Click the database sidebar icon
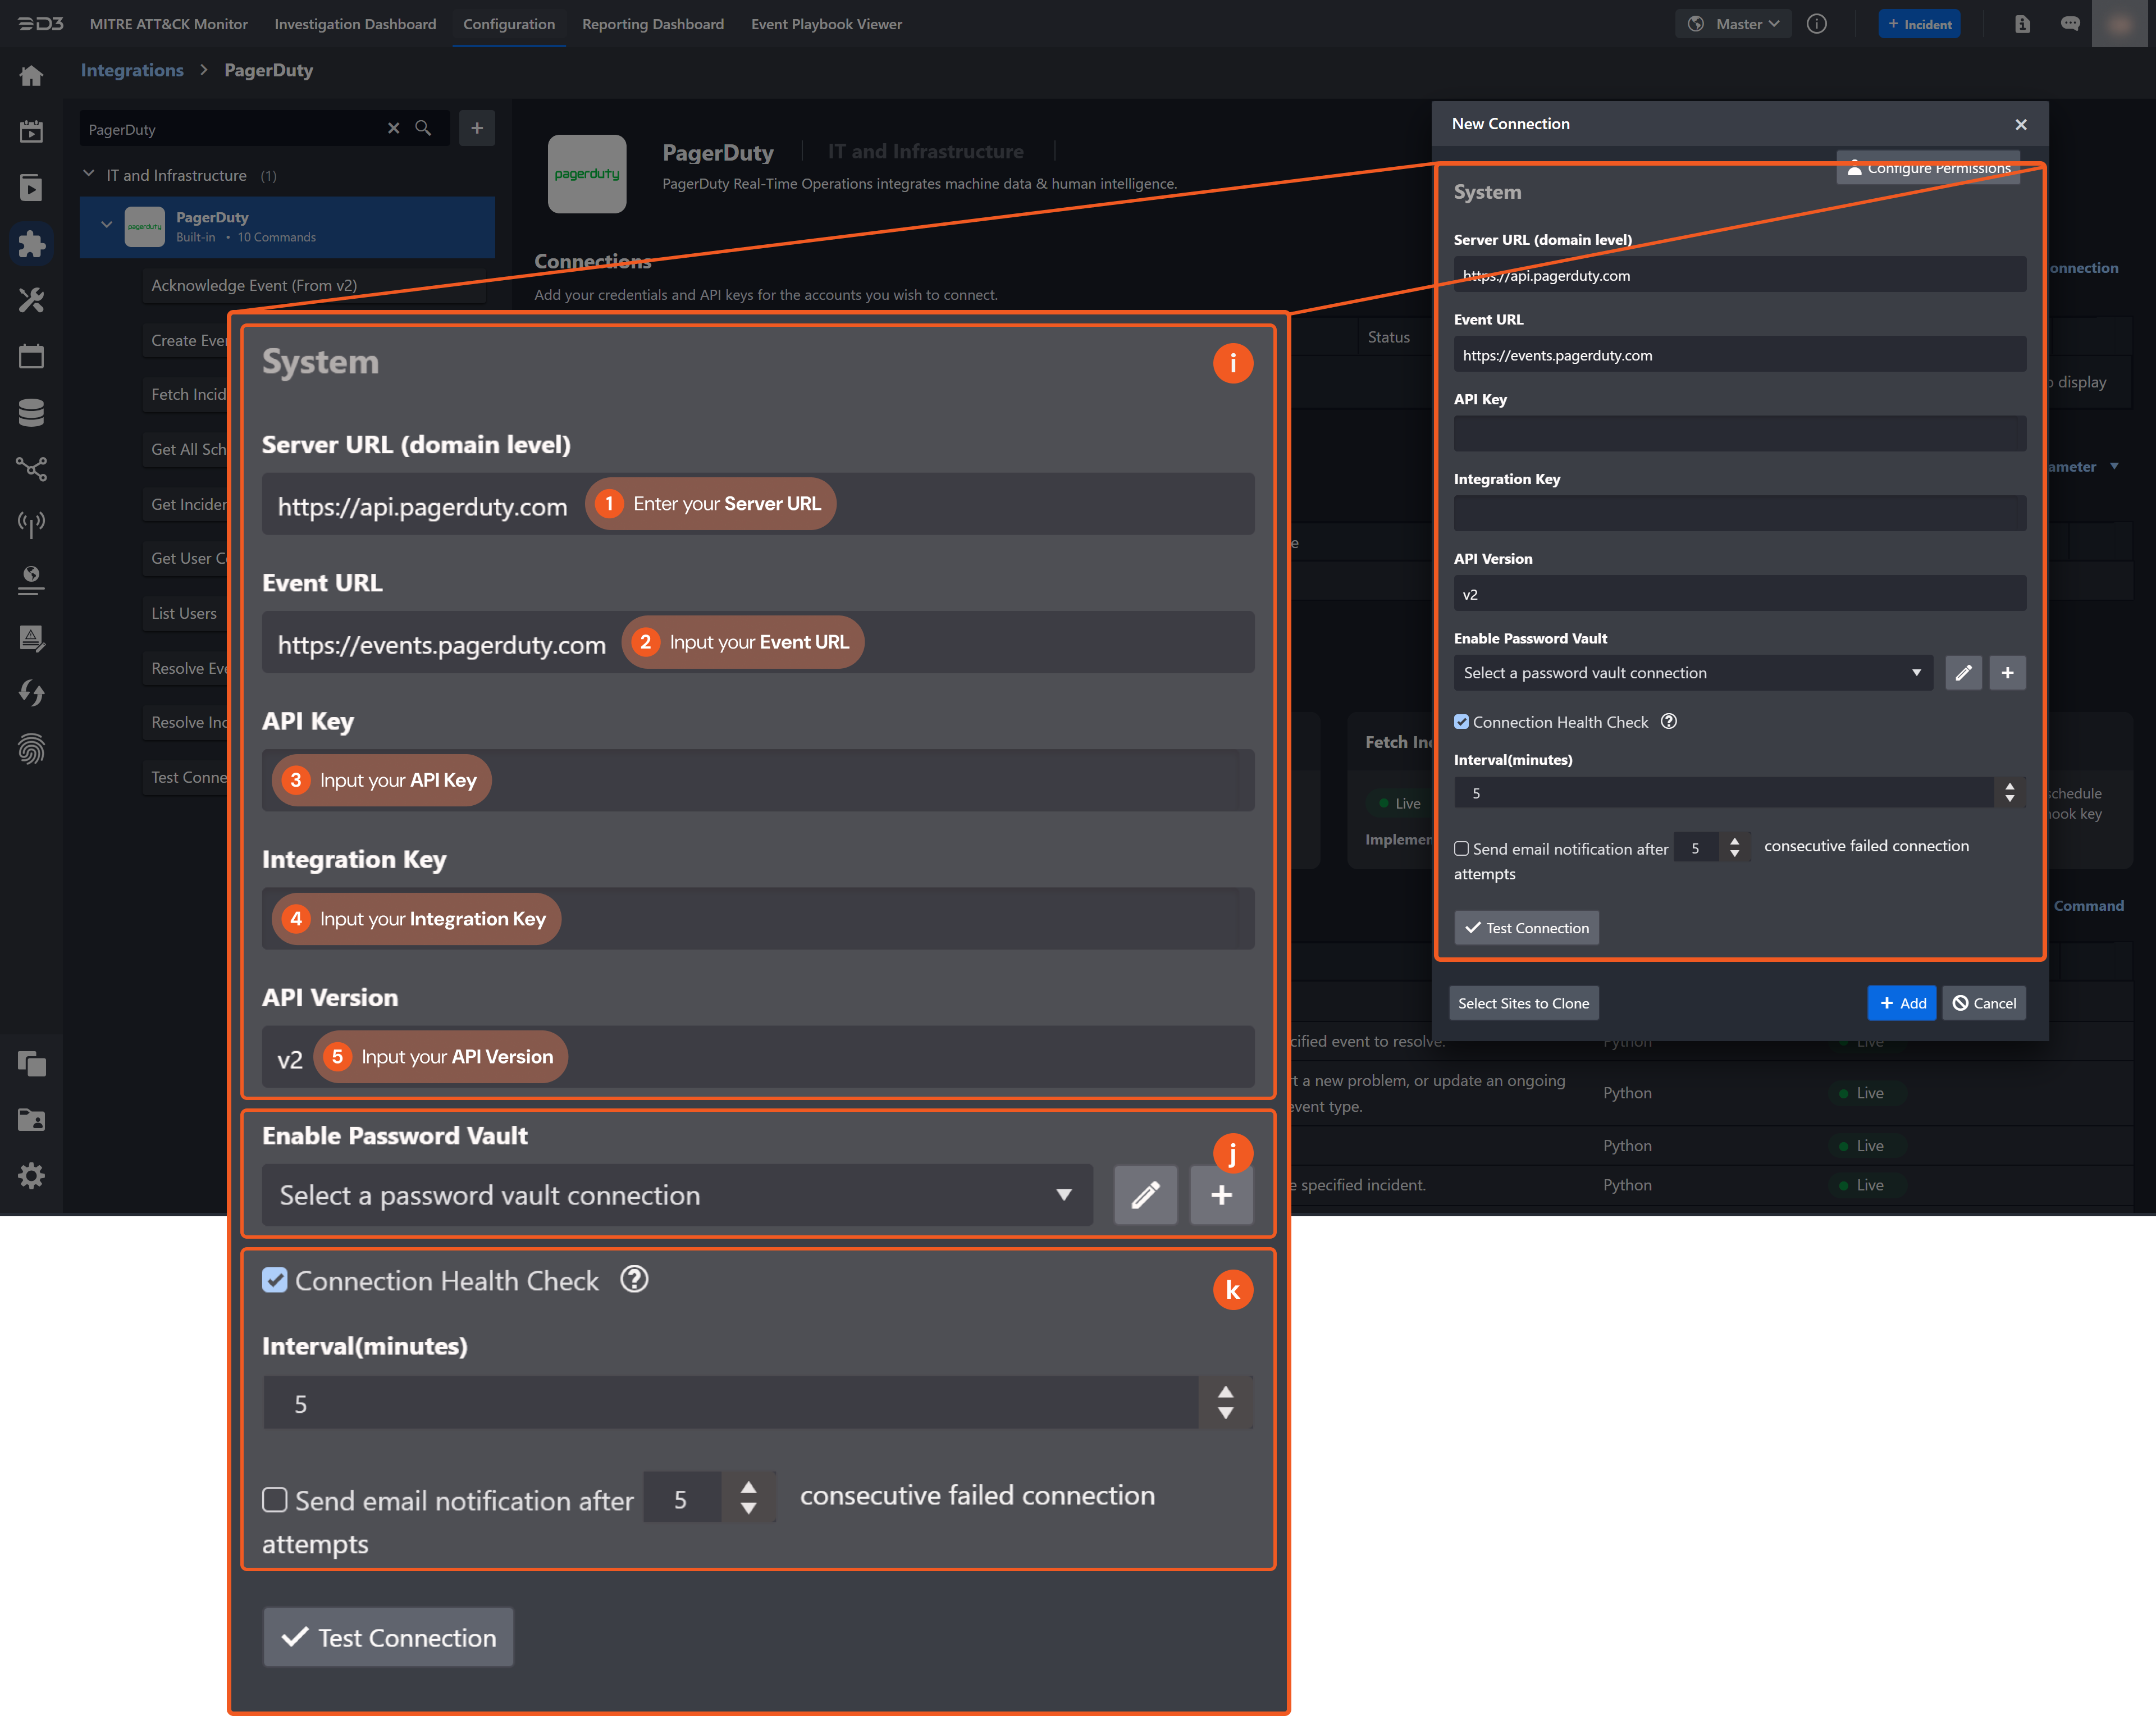The width and height of the screenshot is (2156, 1716). coord(31,412)
